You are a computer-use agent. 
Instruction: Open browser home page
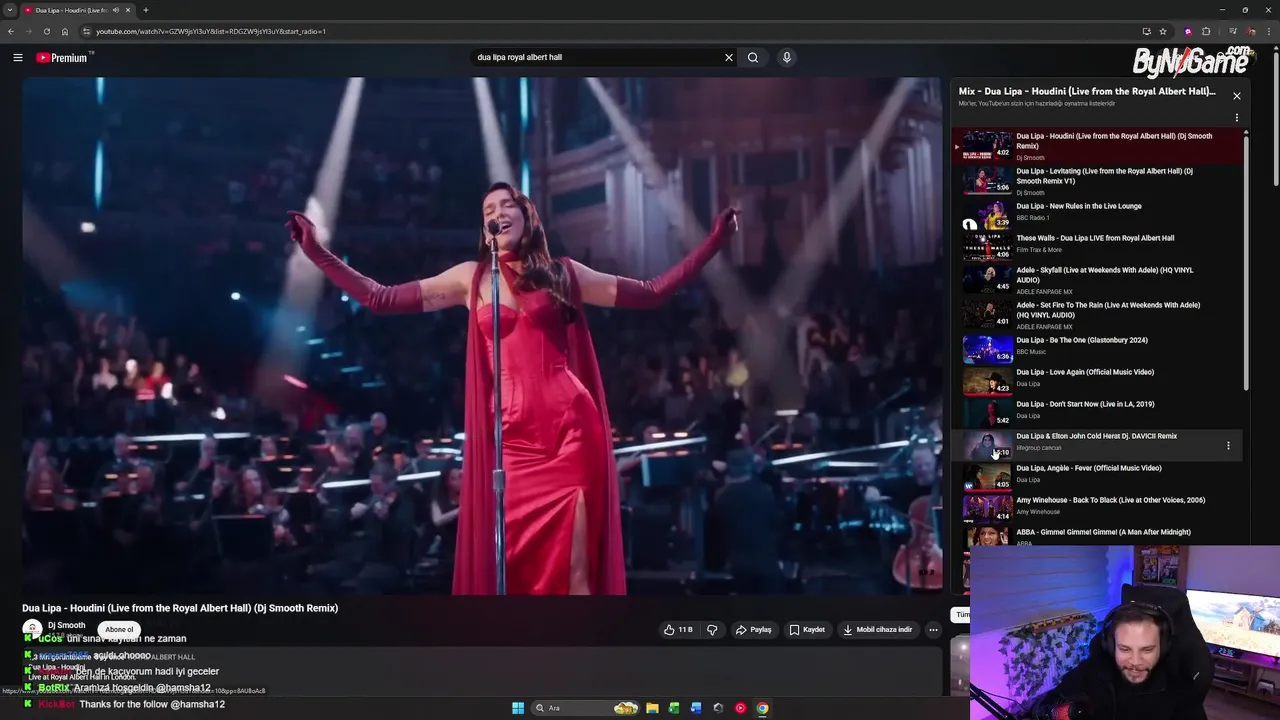(x=65, y=31)
